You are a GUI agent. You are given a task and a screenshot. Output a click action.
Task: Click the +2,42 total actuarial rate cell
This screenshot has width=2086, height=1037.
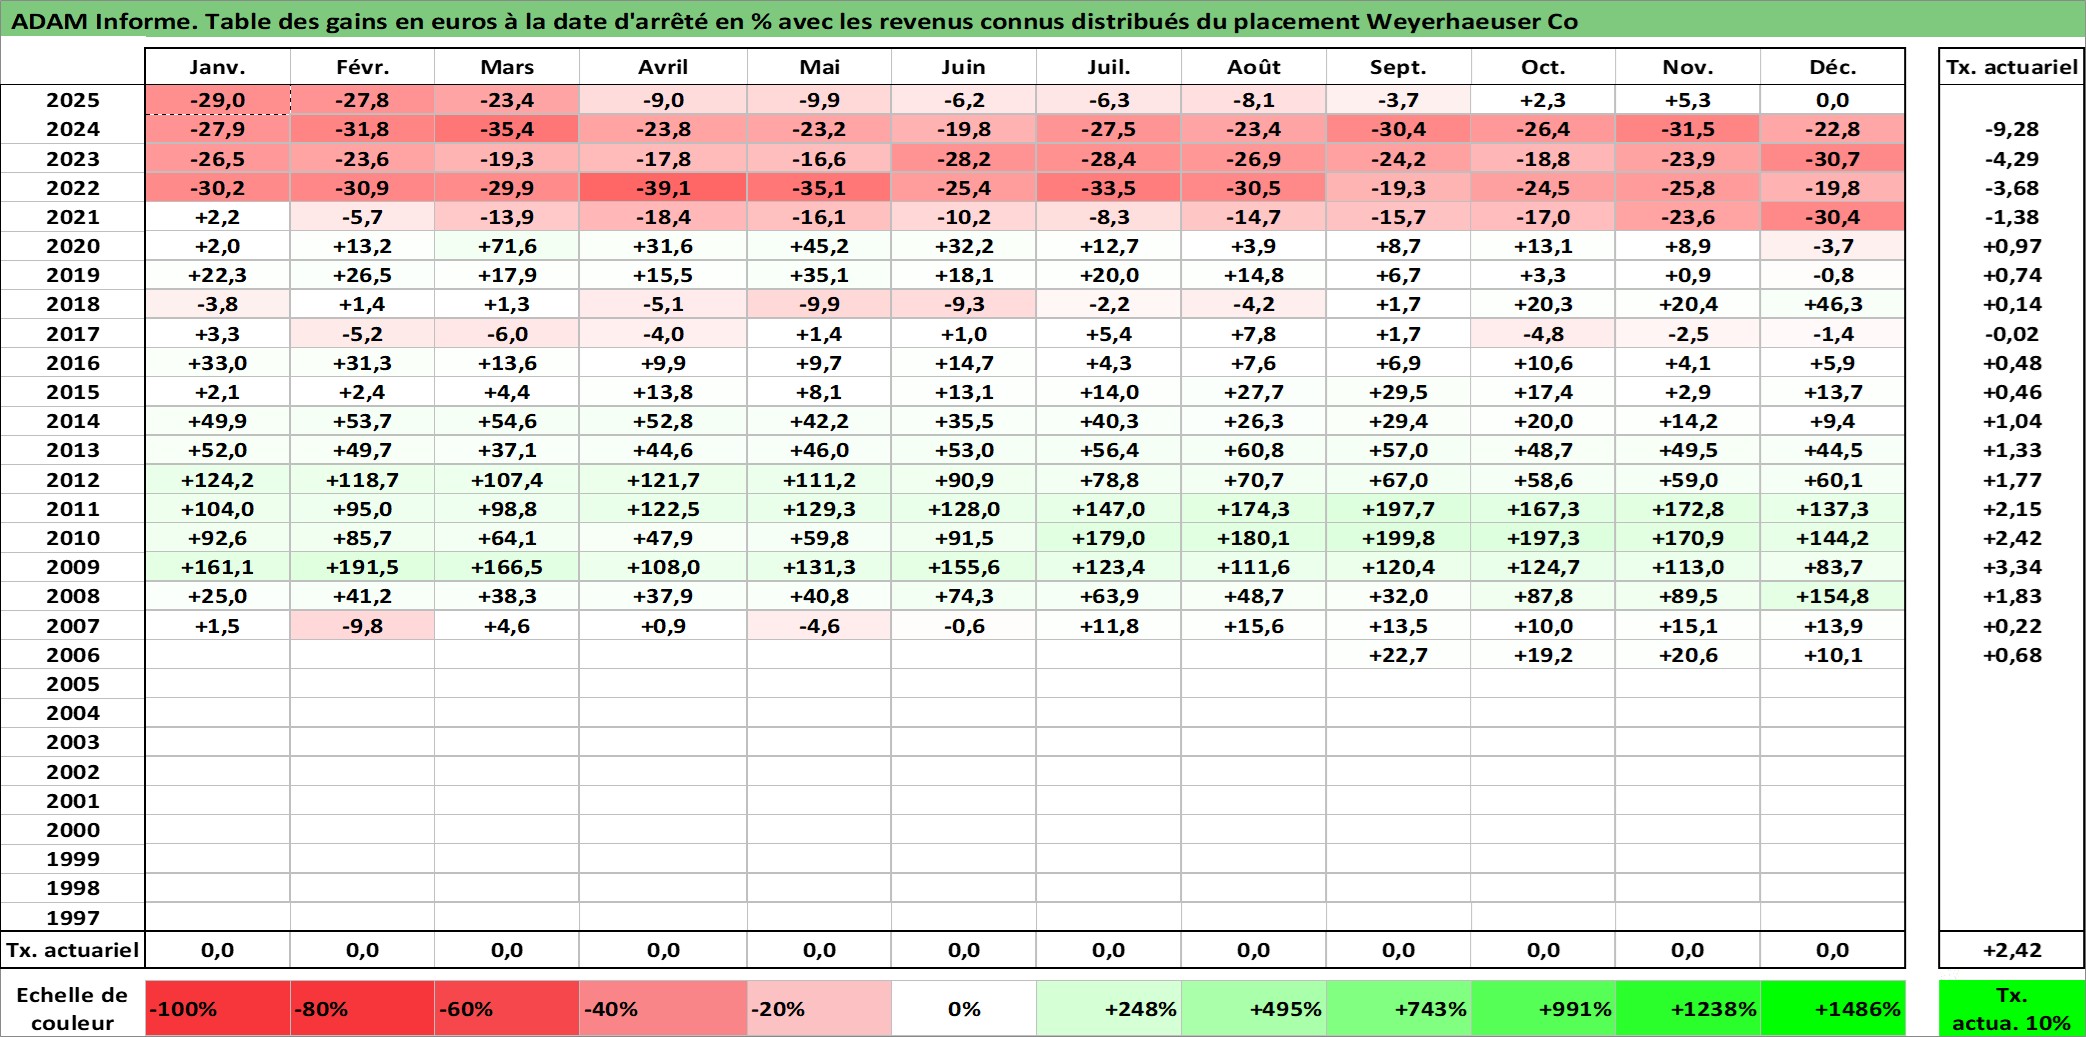point(2011,950)
